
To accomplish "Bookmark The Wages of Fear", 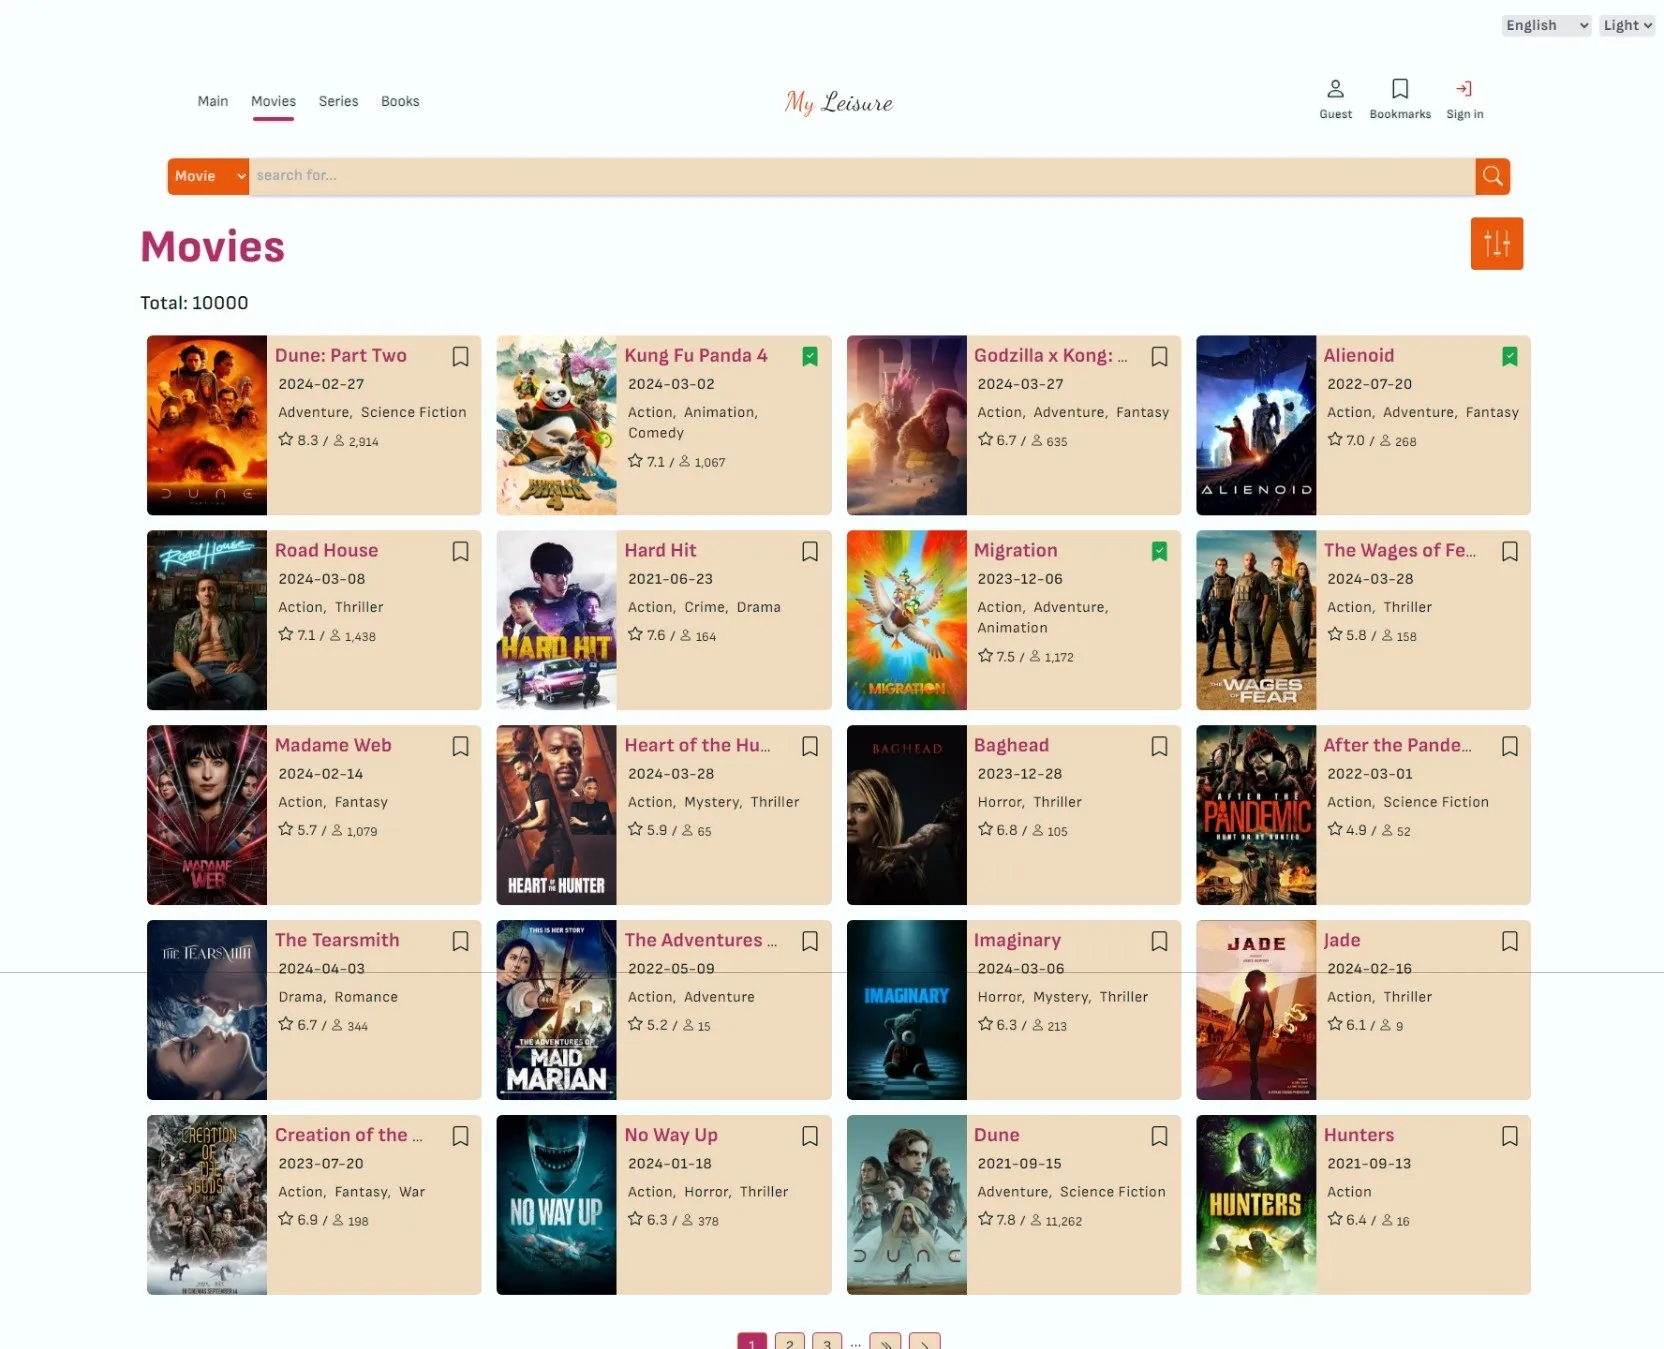I will click(1509, 551).
